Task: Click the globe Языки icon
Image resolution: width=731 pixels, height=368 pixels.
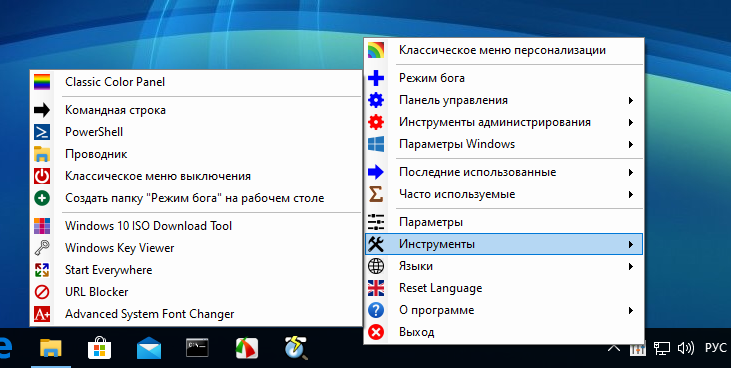Action: pyautogui.click(x=376, y=266)
